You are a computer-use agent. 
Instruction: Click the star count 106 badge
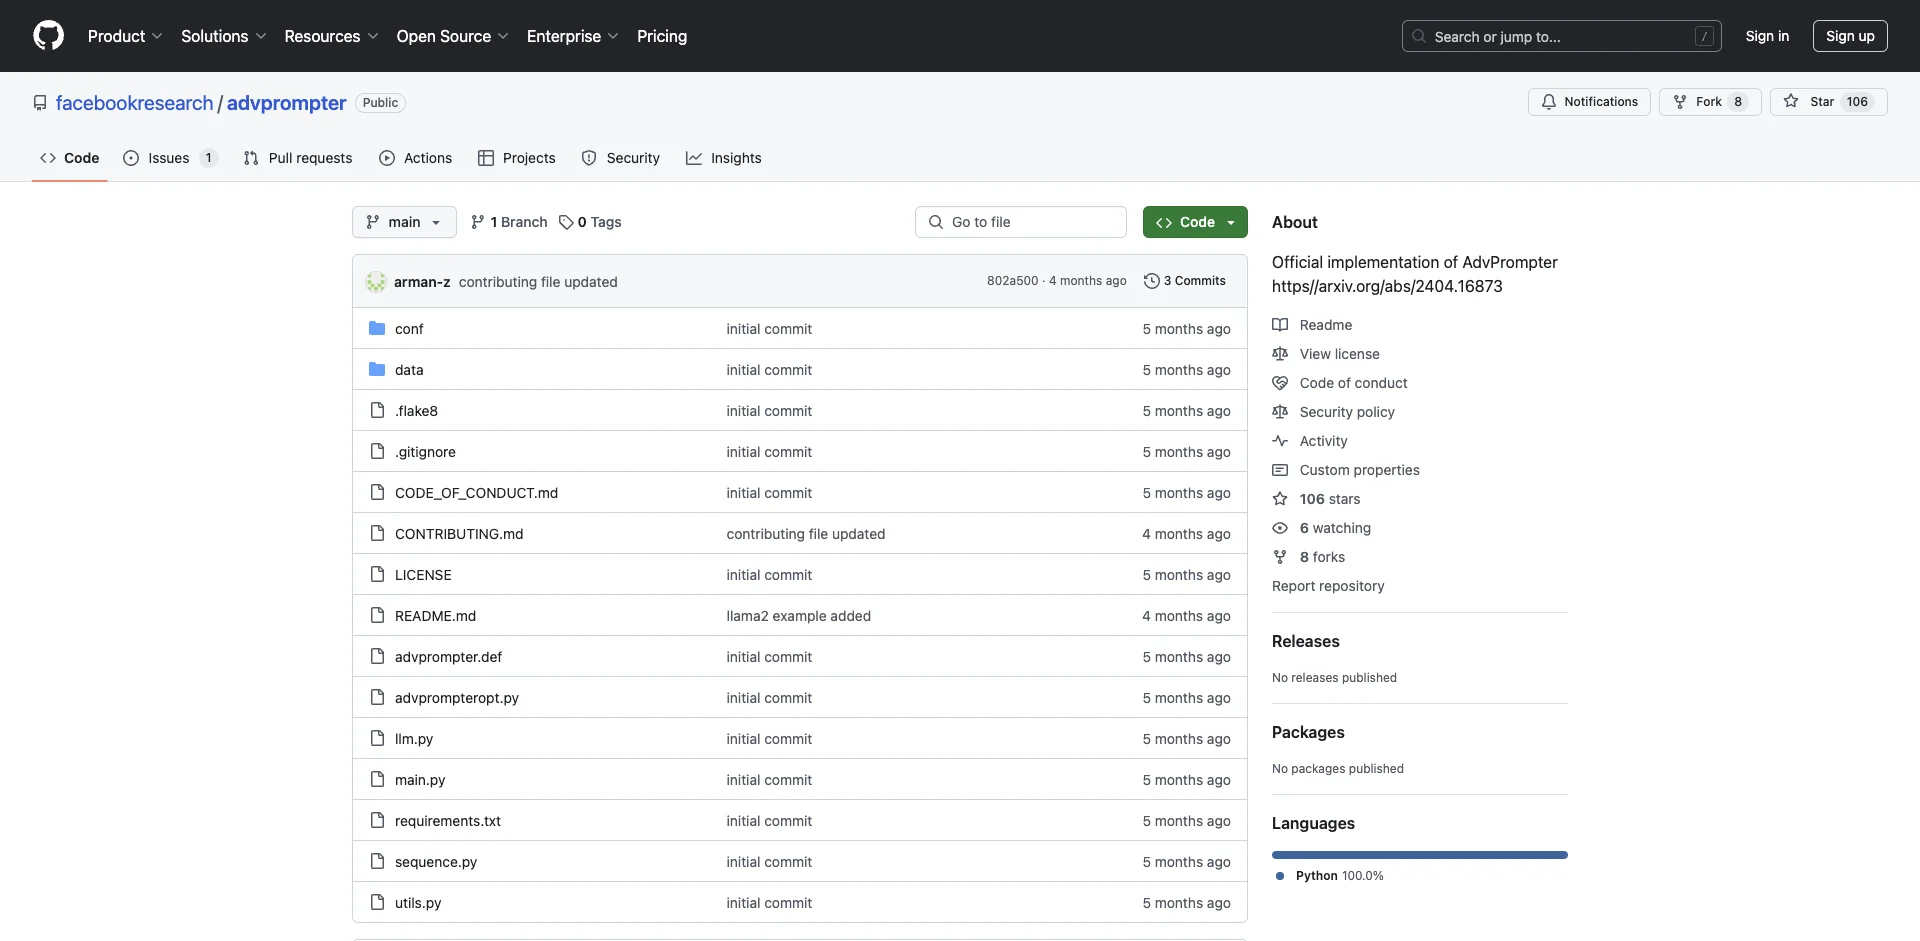[x=1857, y=102]
